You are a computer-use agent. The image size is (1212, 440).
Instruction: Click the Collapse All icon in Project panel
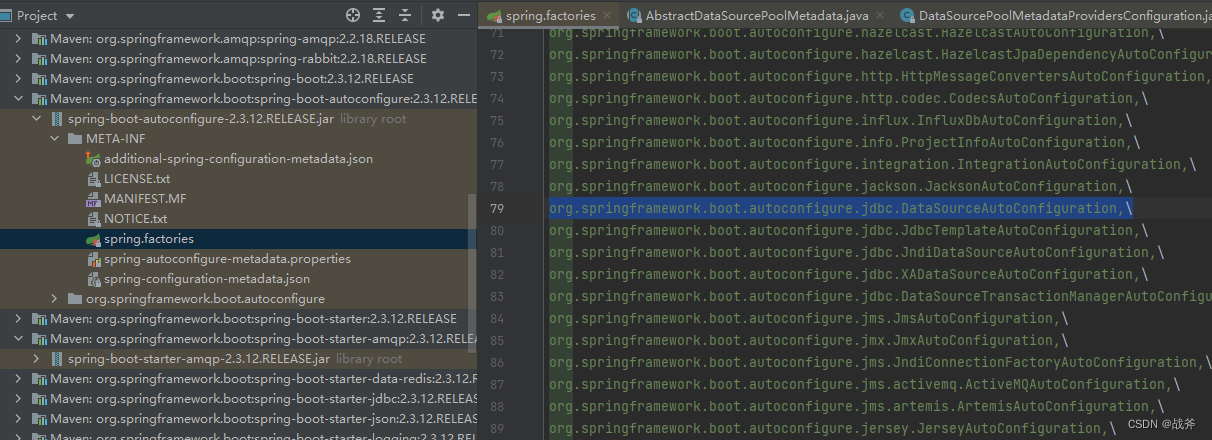coord(406,15)
